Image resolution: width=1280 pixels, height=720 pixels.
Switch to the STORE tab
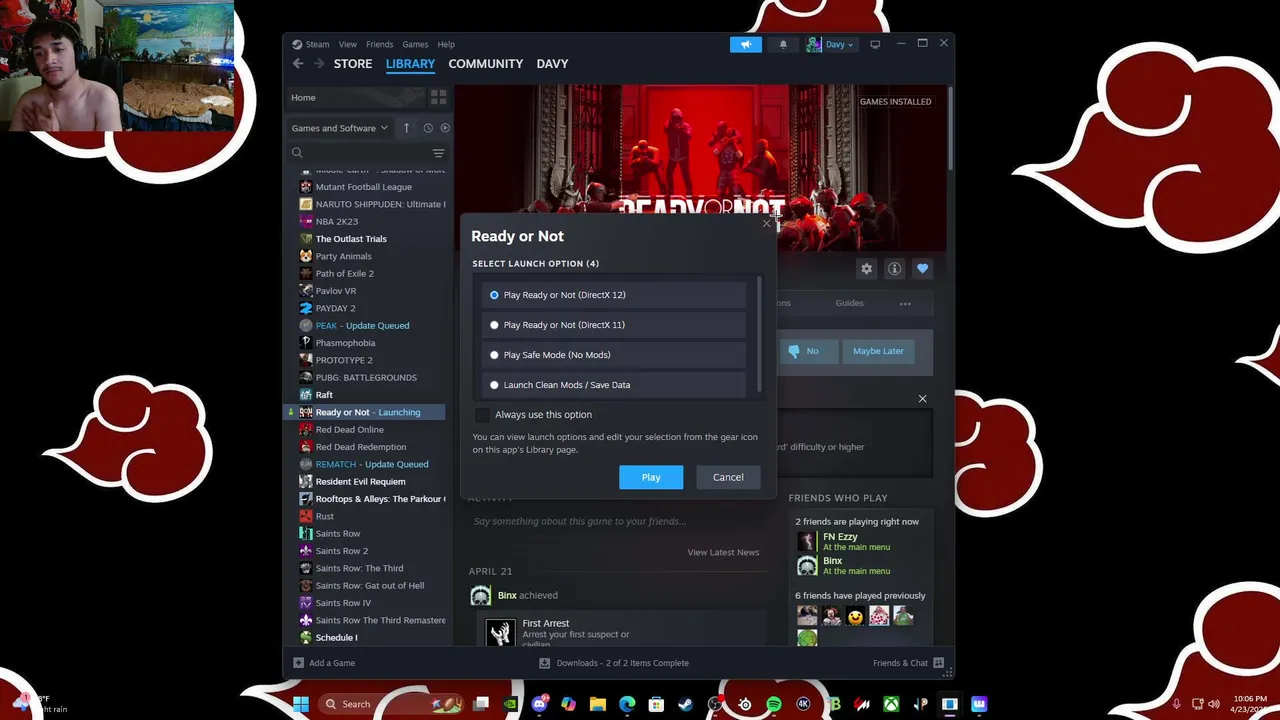click(x=353, y=64)
